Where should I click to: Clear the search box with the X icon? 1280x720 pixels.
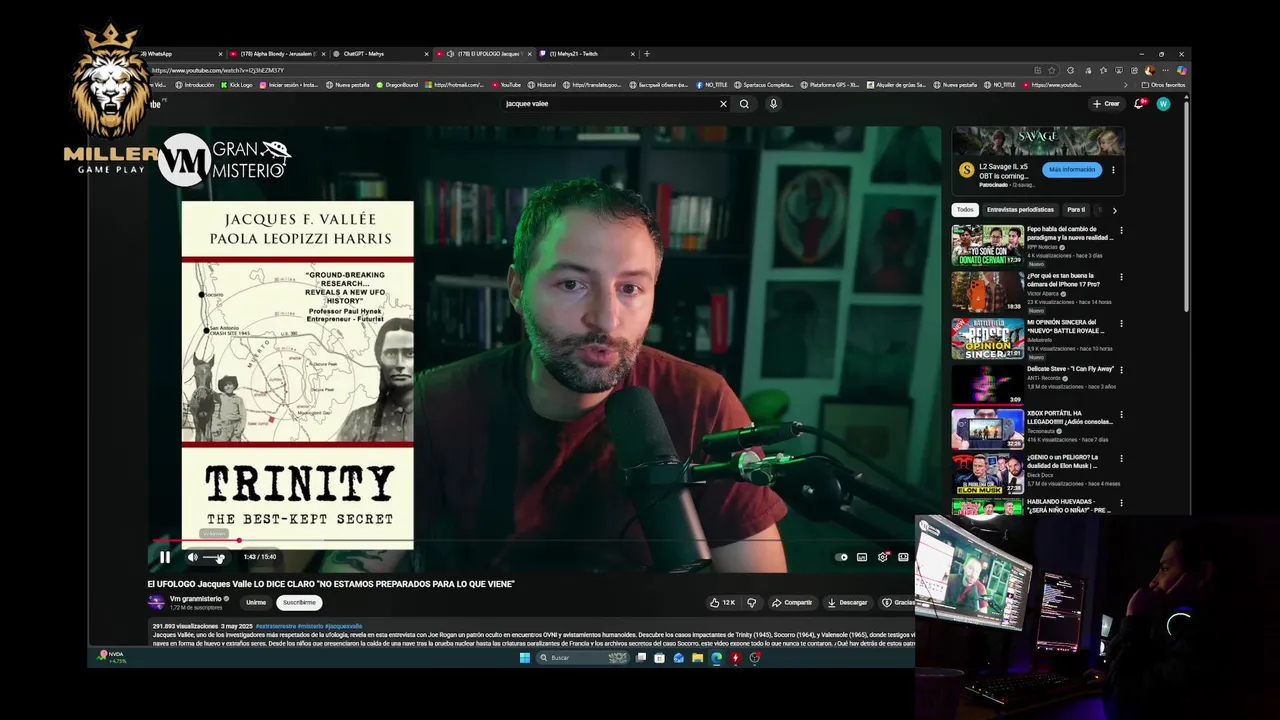(x=723, y=103)
